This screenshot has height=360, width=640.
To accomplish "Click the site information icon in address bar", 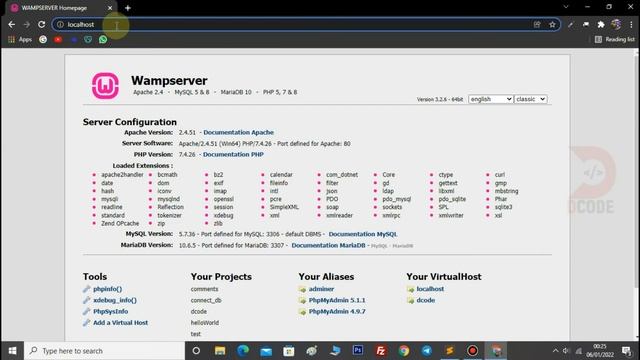I will 60,24.
